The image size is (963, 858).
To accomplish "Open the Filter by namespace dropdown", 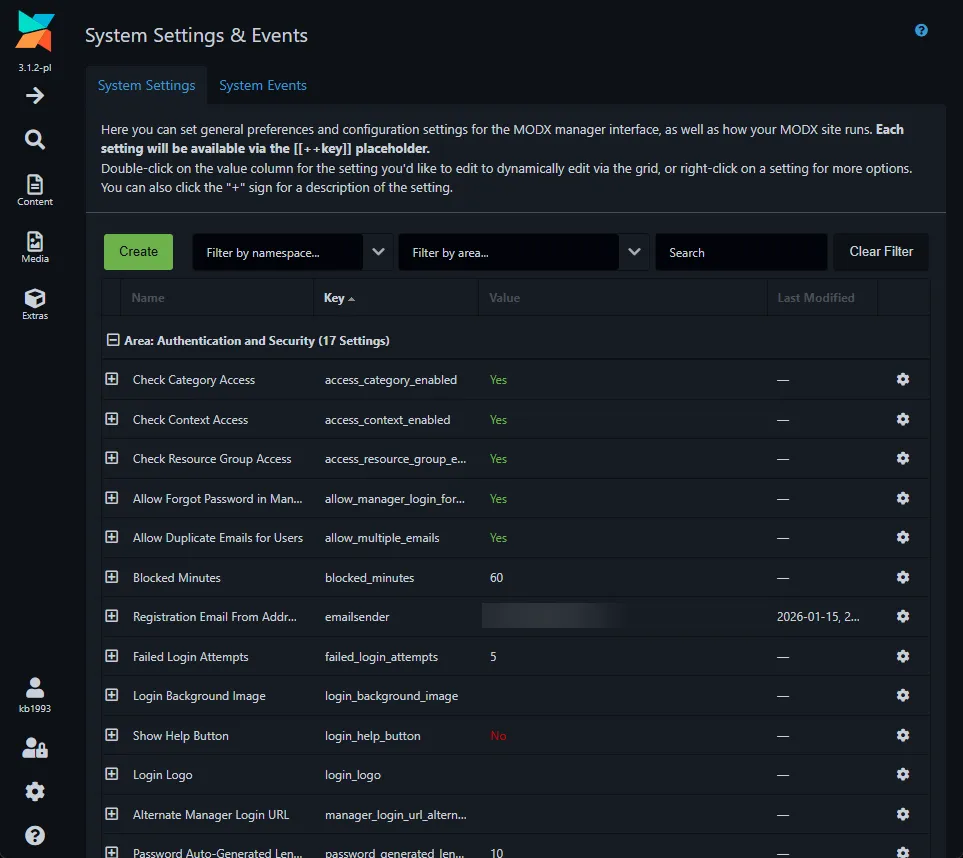I will [x=378, y=252].
